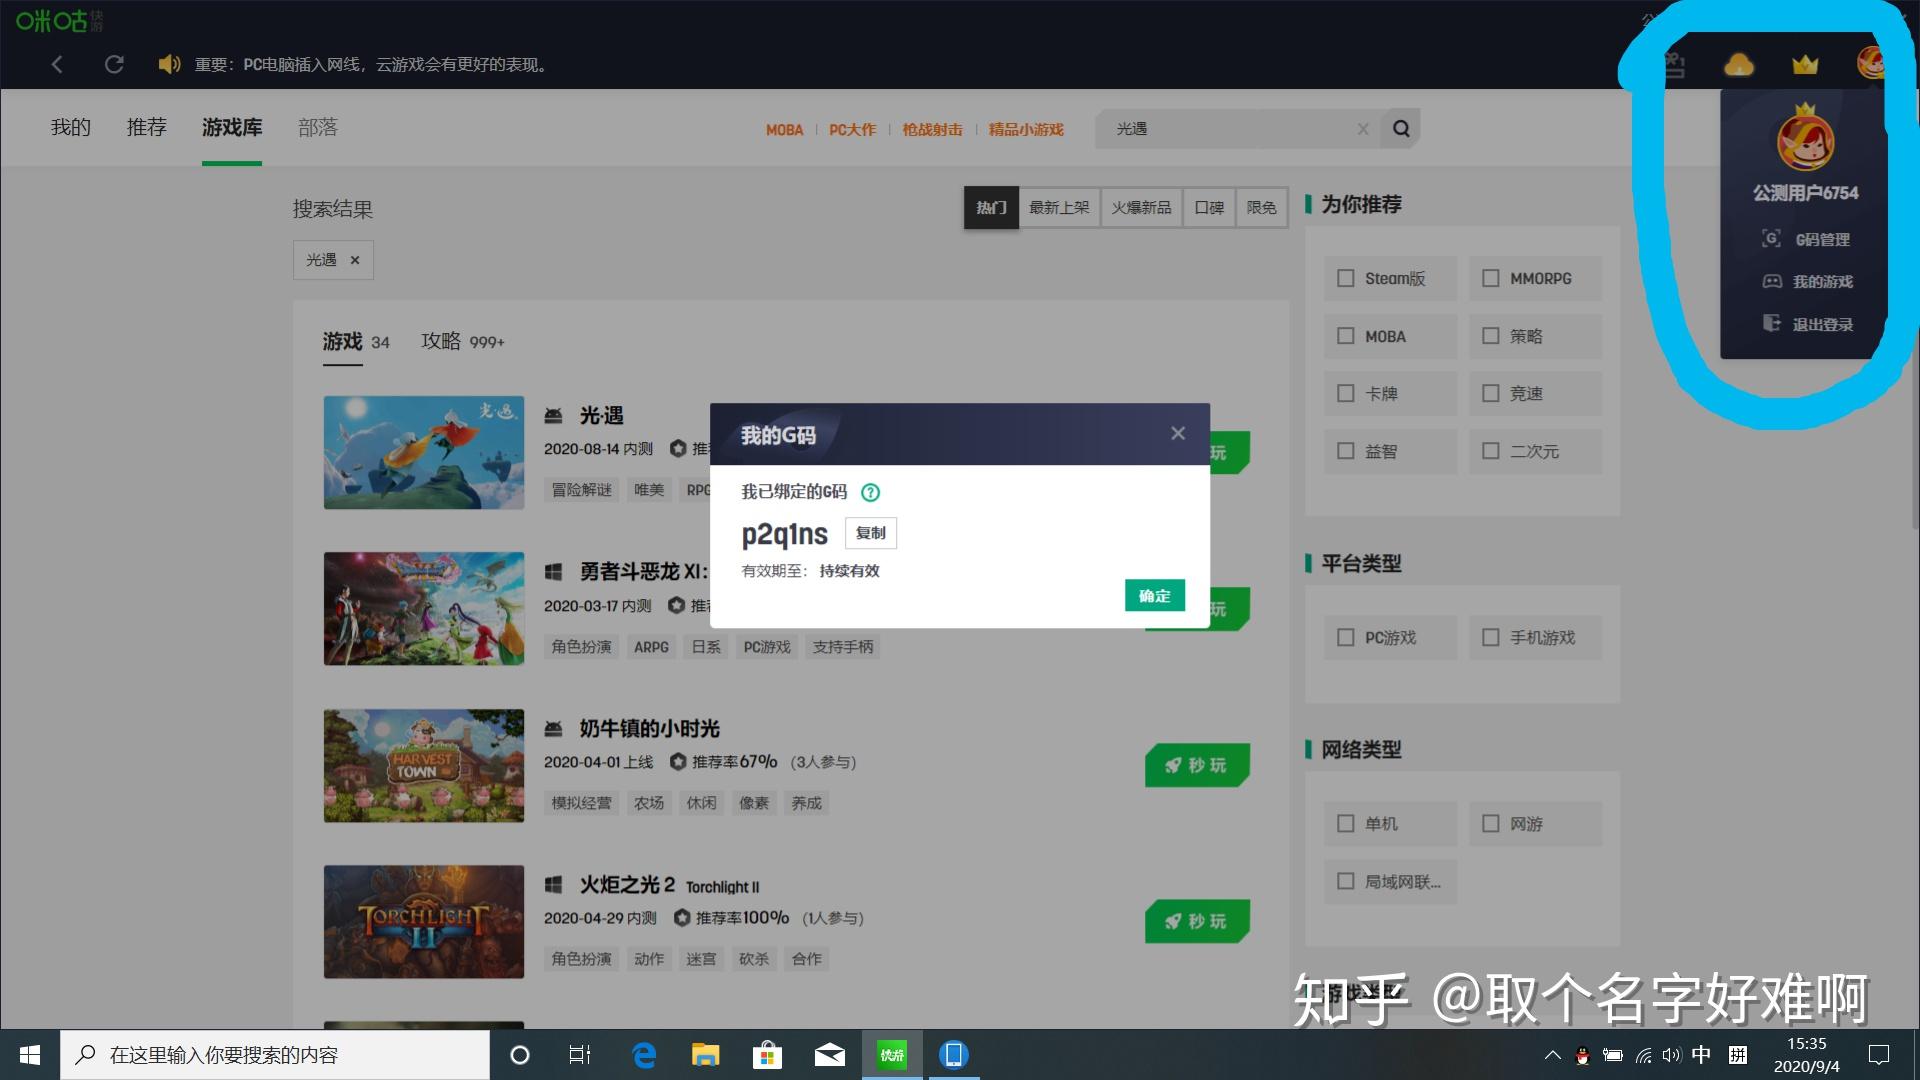
Task: Launch Microsoft Edge from taskbar
Action: [644, 1055]
